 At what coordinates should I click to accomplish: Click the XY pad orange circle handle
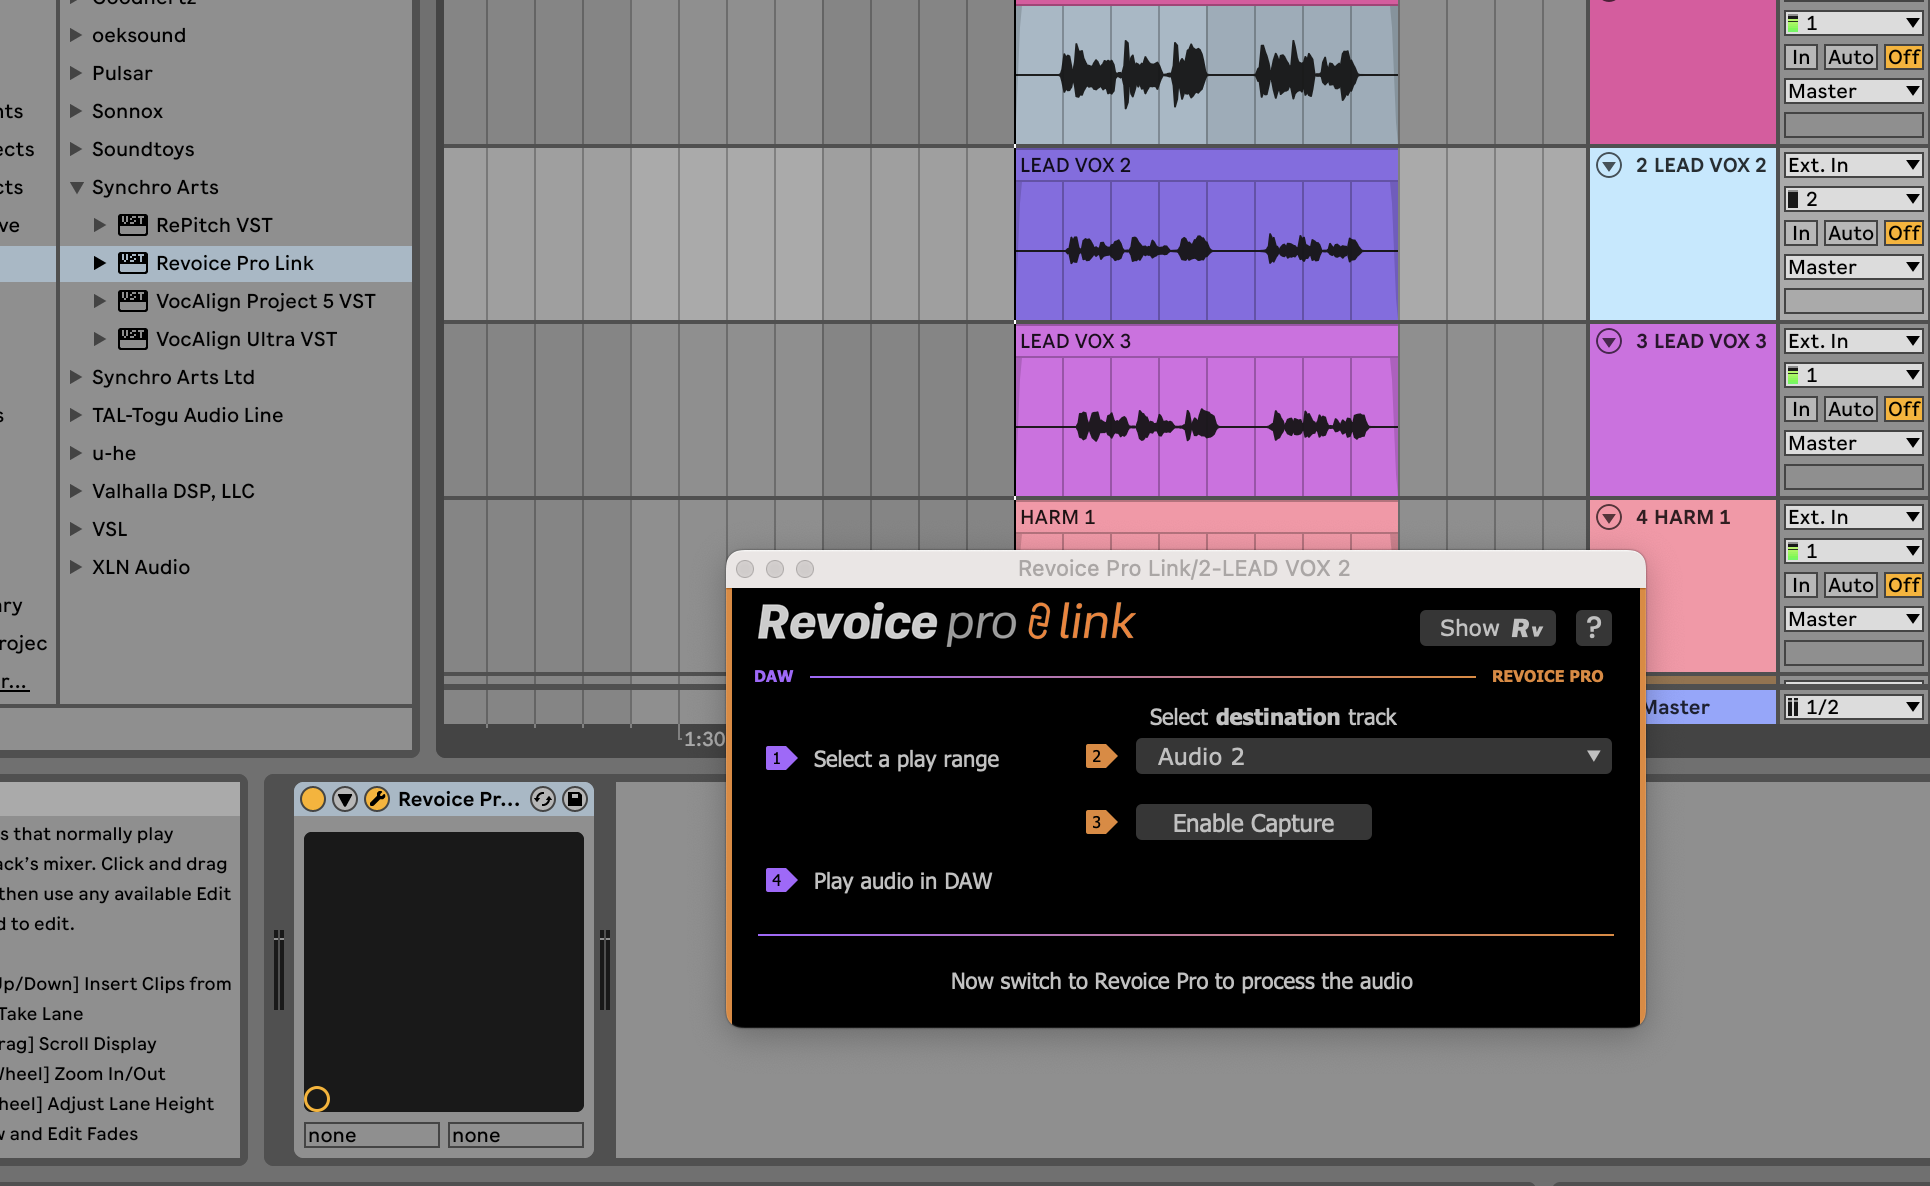click(317, 1099)
